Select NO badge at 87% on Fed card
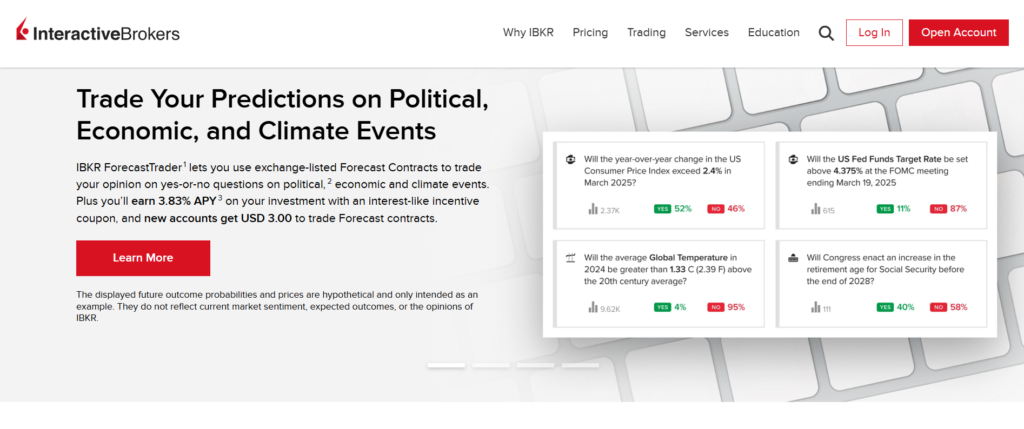The width and height of the screenshot is (1024, 429). point(938,209)
